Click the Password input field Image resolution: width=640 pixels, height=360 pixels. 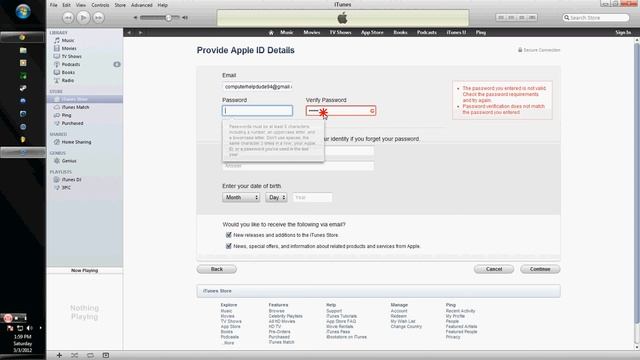click(258, 111)
